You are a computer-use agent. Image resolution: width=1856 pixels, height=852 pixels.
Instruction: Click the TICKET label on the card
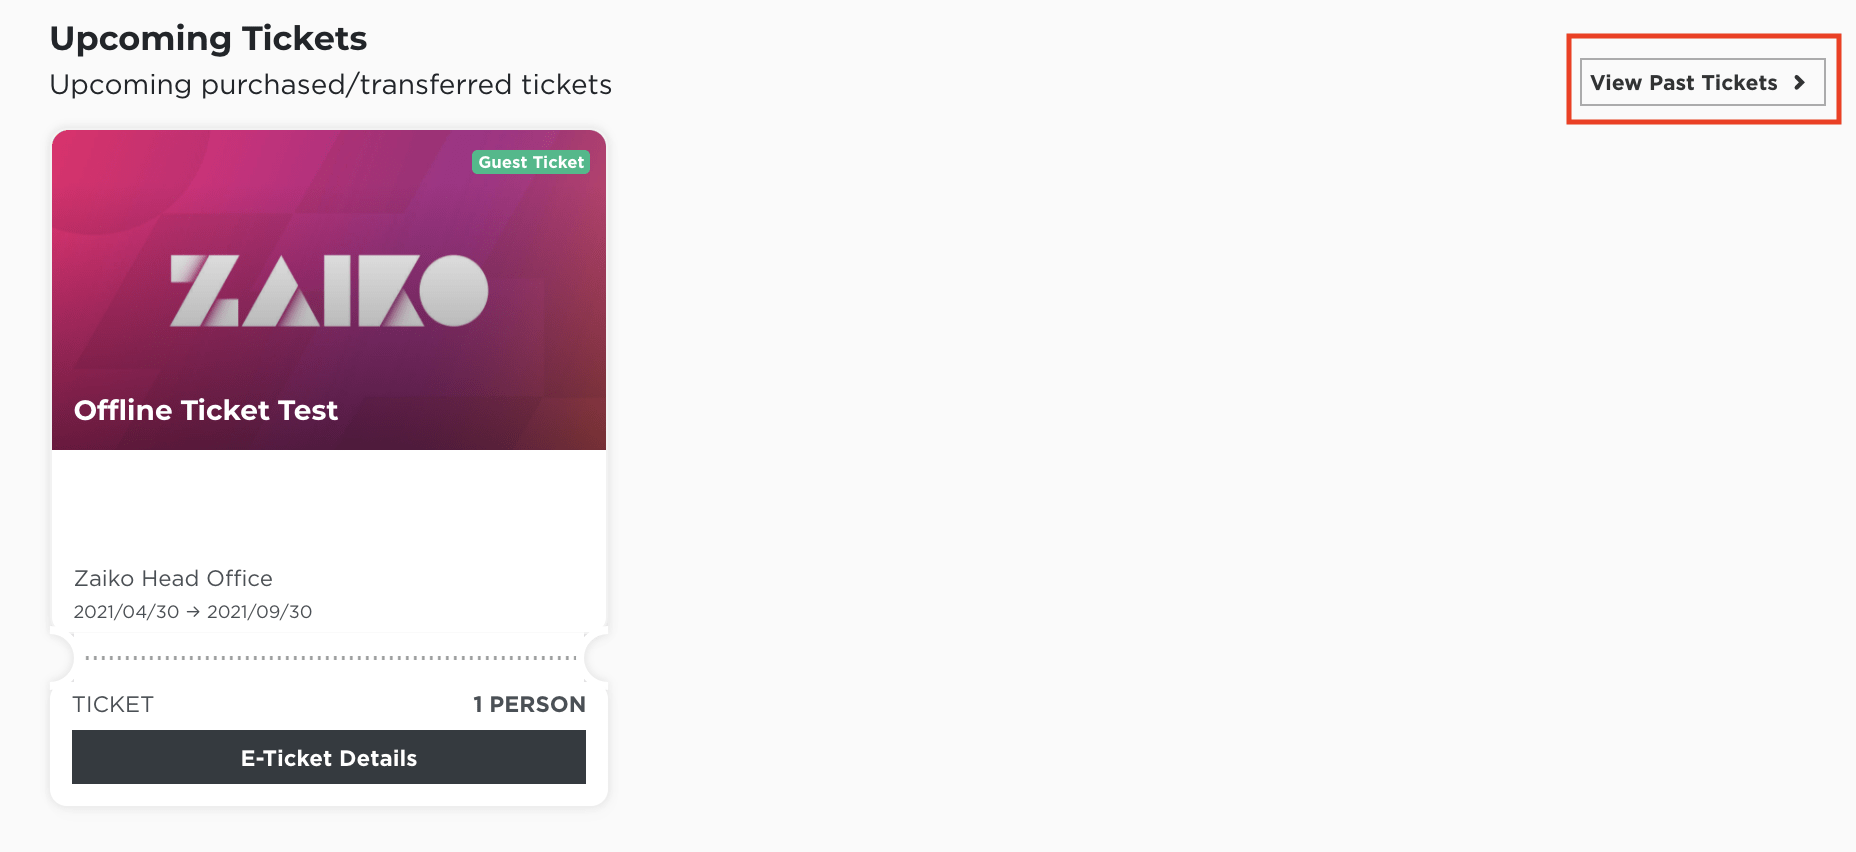(x=113, y=704)
